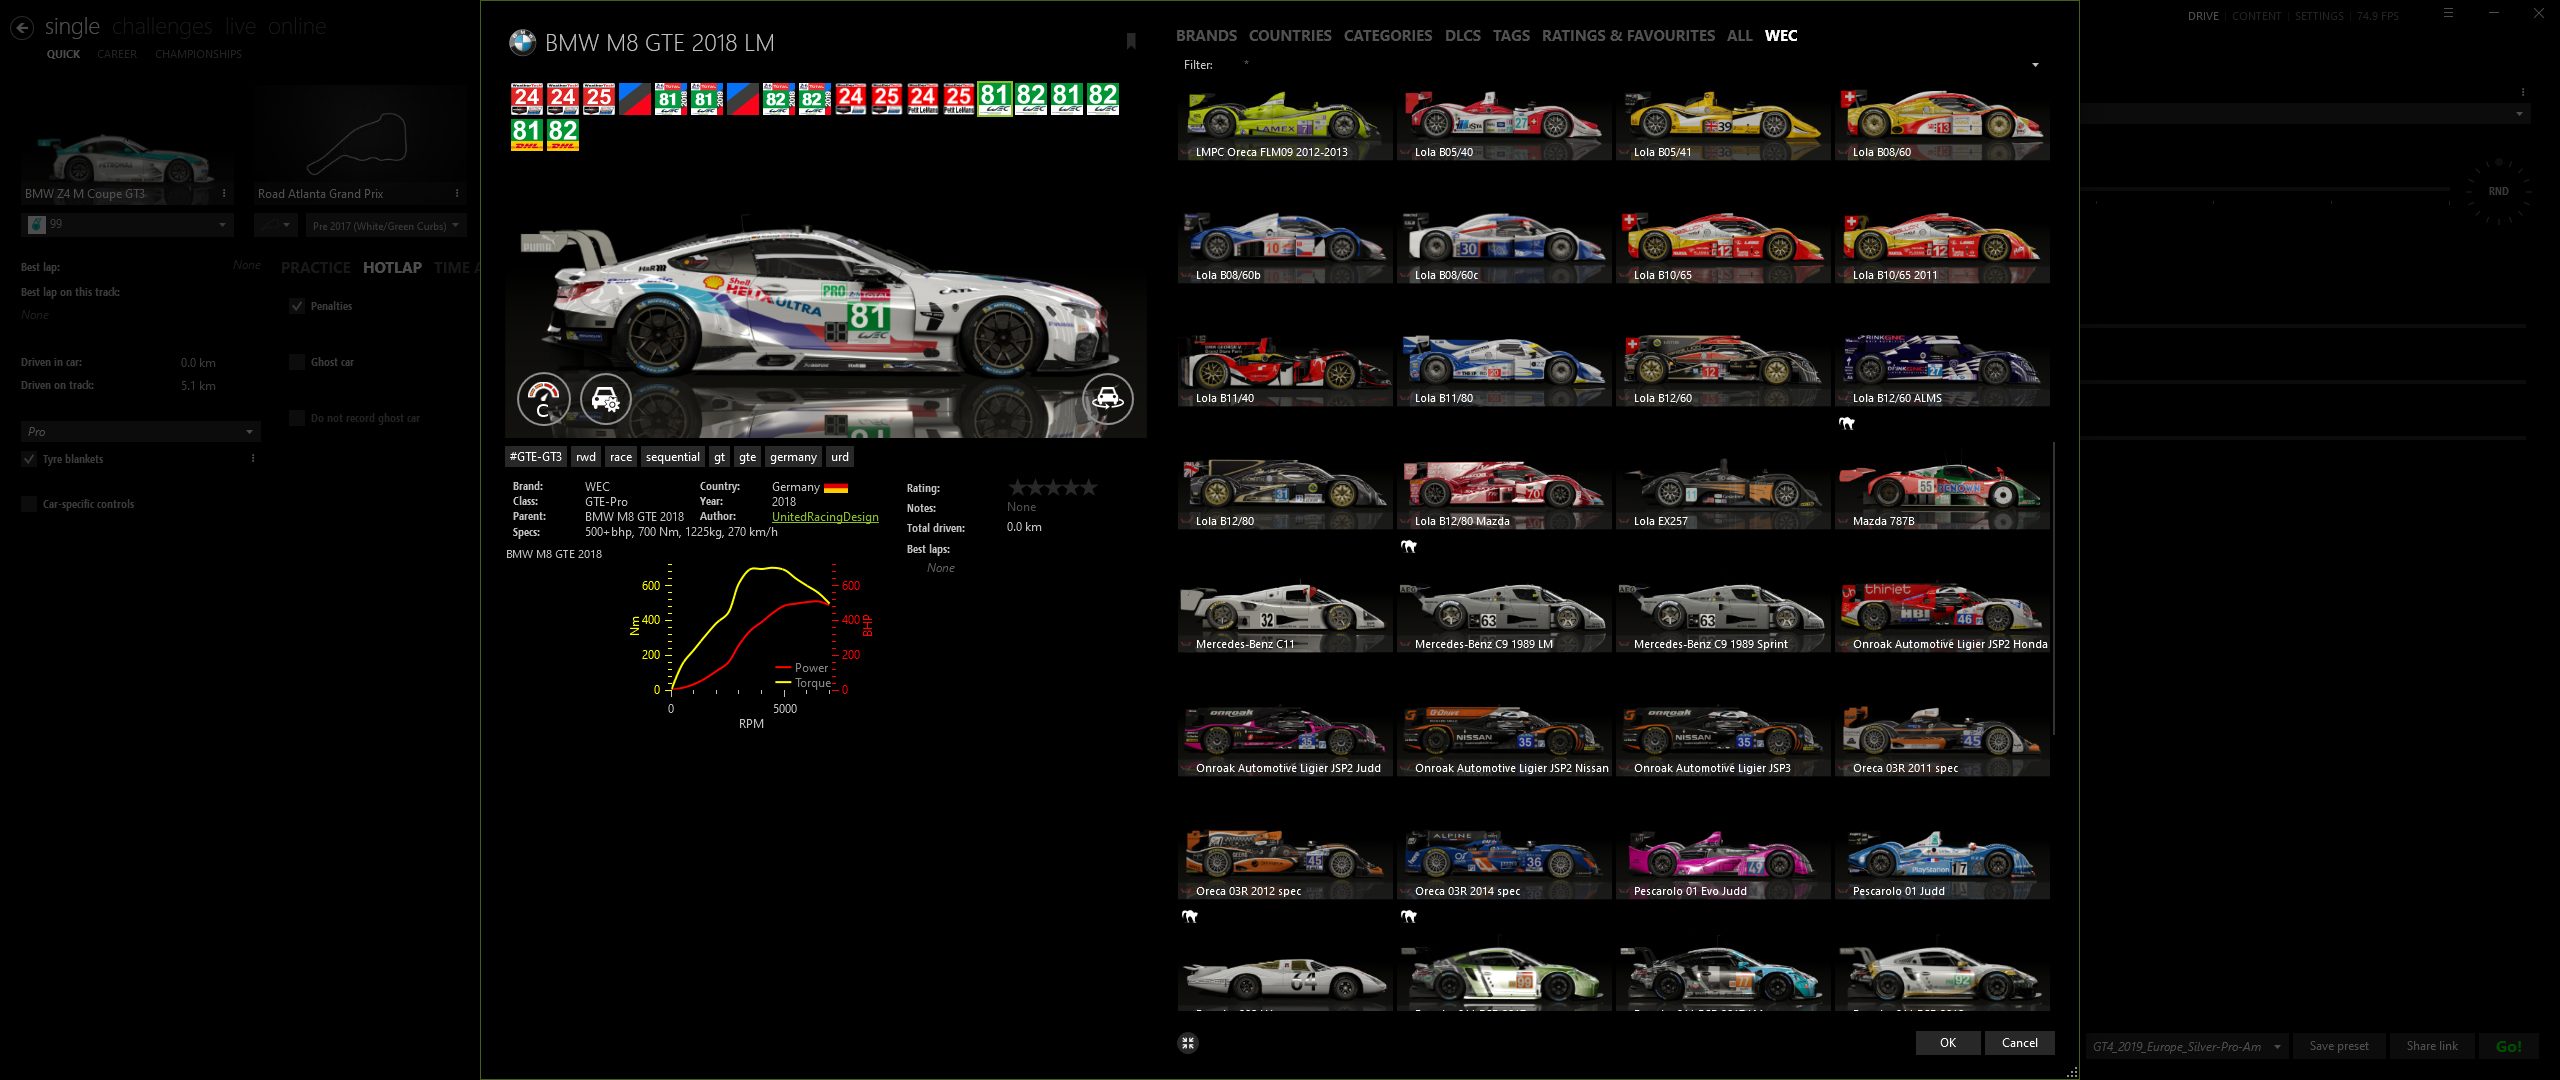This screenshot has height=1080, width=2560.
Task: Enable the Car-specific controls checkbox
Action: (x=29, y=504)
